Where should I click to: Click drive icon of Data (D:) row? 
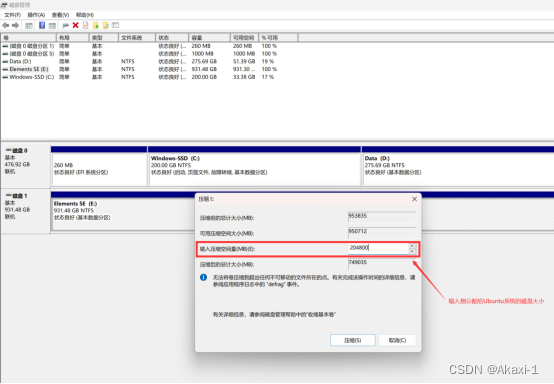(5, 61)
